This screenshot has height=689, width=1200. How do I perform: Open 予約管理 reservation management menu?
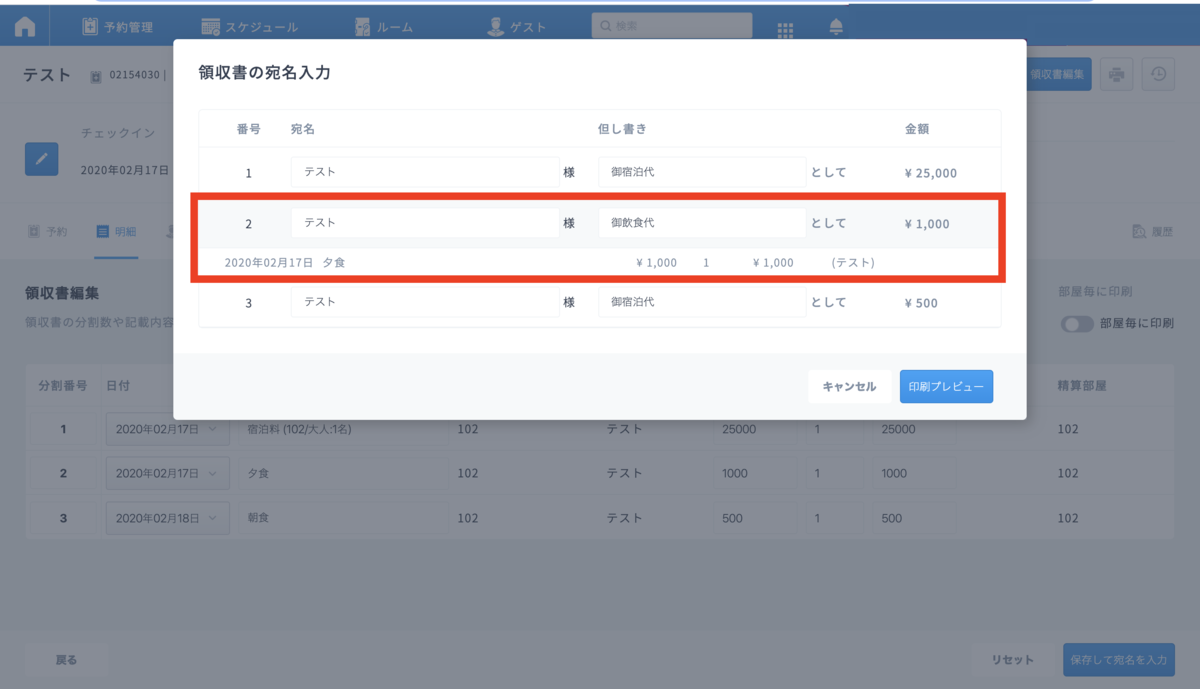(118, 27)
